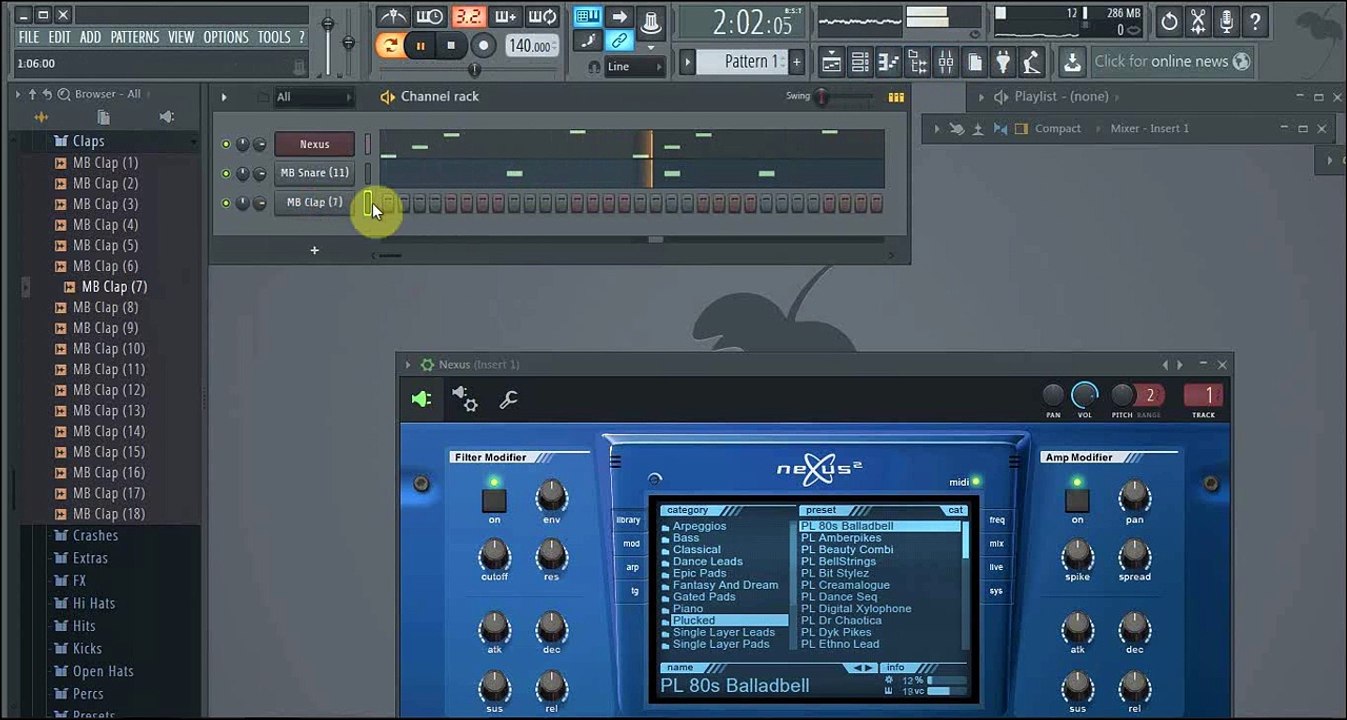Image resolution: width=1347 pixels, height=720 pixels.
Task: Click the Nexus channel button
Action: click(314, 144)
